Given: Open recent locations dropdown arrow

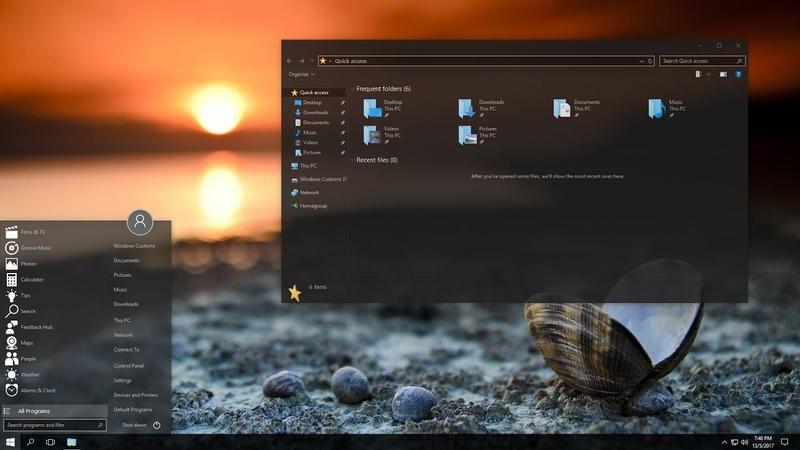Looking at the screenshot, I should (x=312, y=61).
